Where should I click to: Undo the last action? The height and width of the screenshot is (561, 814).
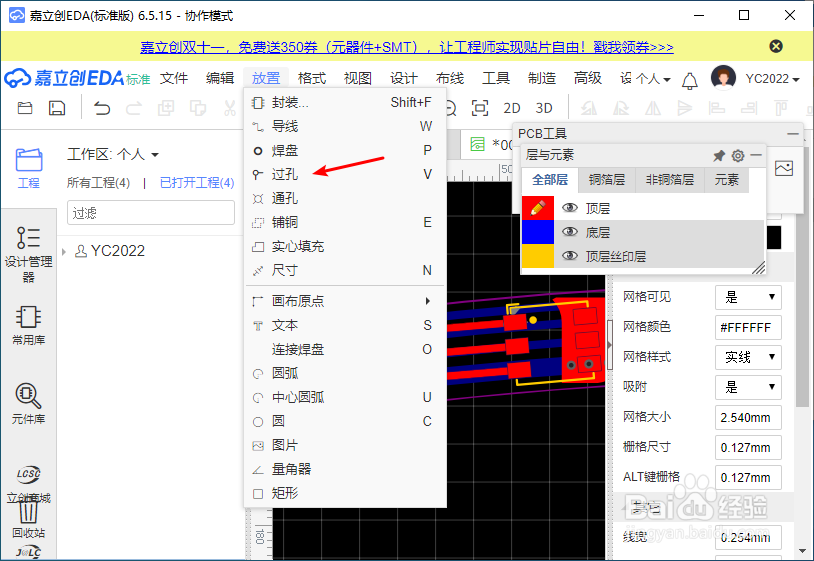click(x=102, y=108)
